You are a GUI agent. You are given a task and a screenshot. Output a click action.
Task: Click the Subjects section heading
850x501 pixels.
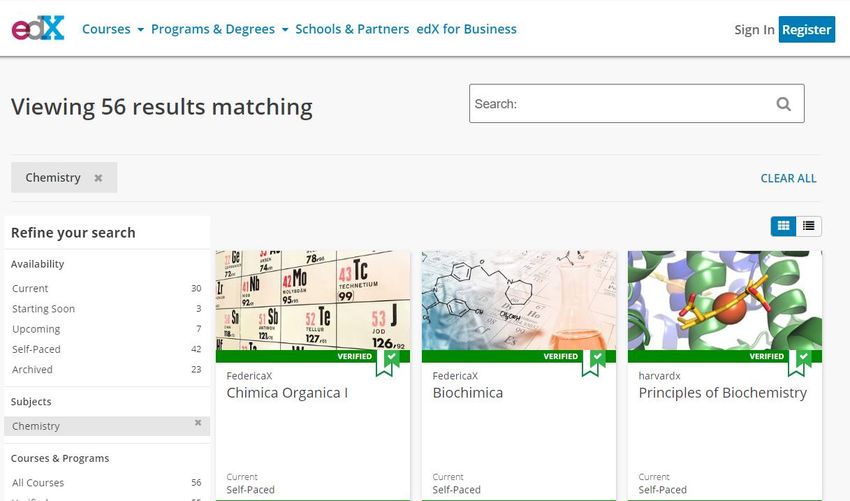pos(31,402)
